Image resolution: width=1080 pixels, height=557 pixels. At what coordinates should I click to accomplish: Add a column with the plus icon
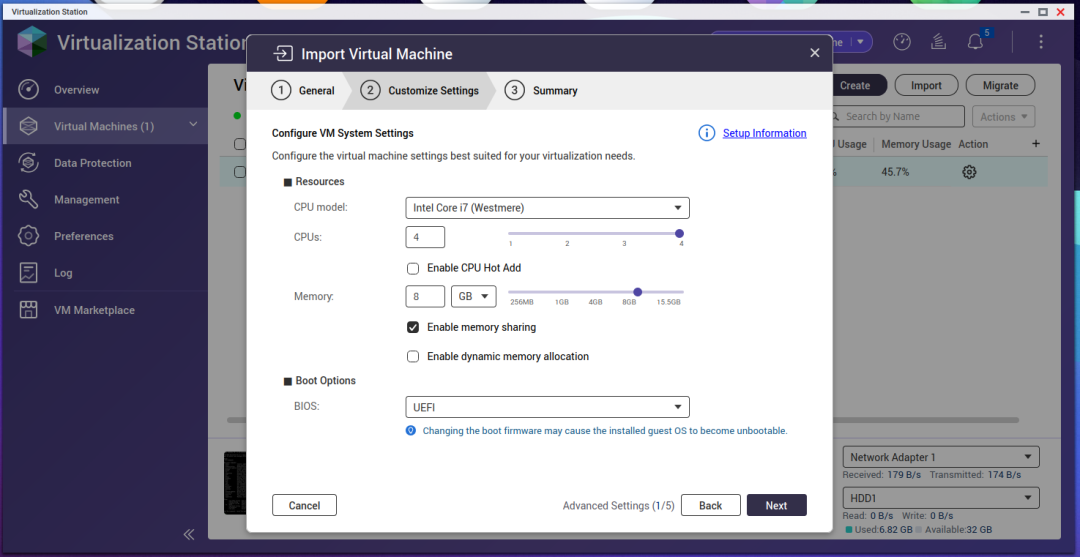[x=1036, y=144]
